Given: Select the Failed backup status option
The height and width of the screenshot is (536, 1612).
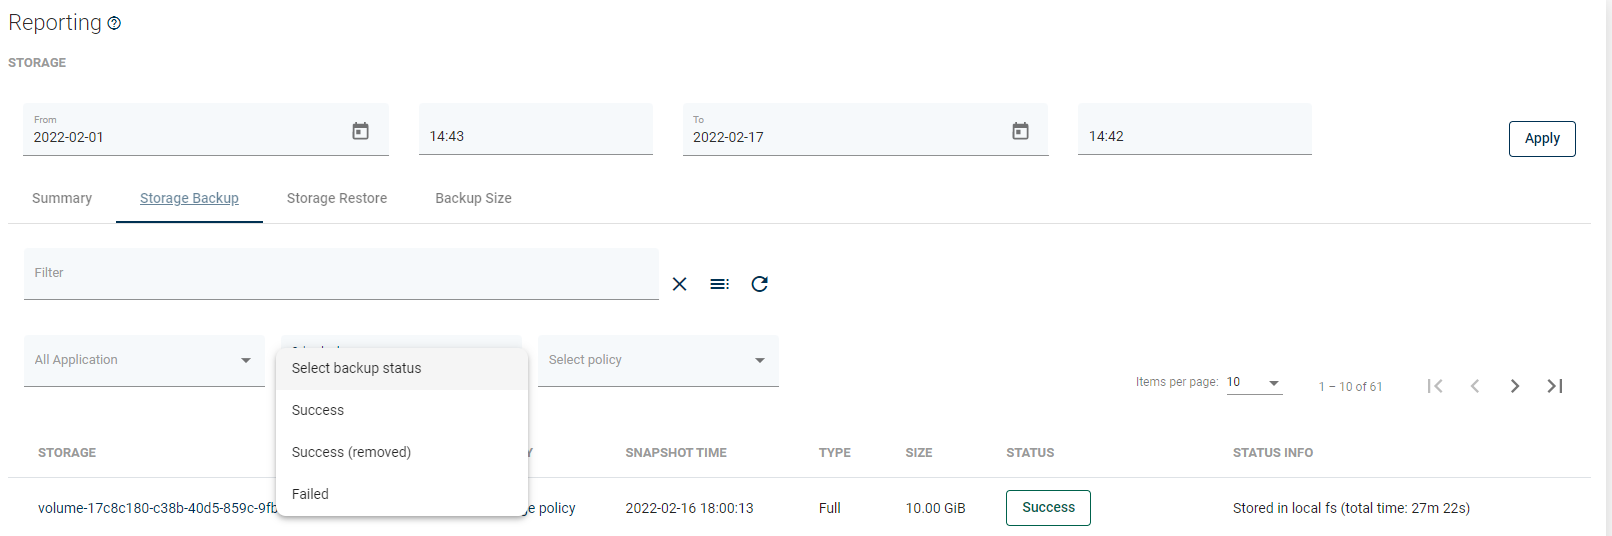Looking at the screenshot, I should [x=310, y=494].
